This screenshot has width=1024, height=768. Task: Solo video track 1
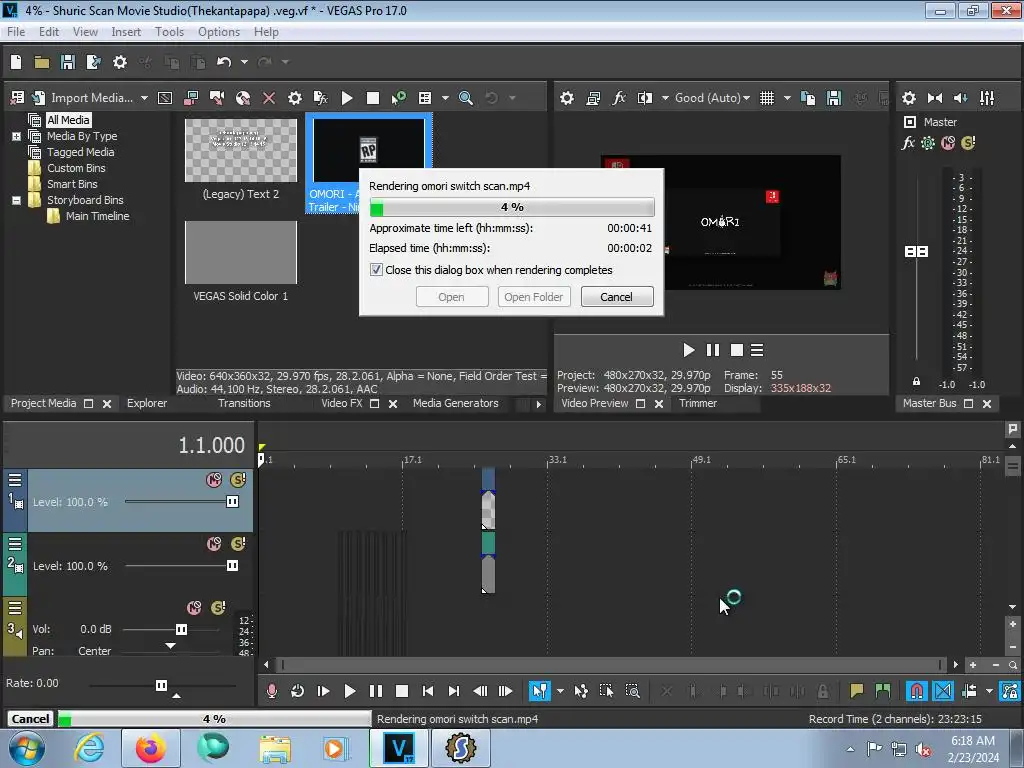(x=238, y=480)
